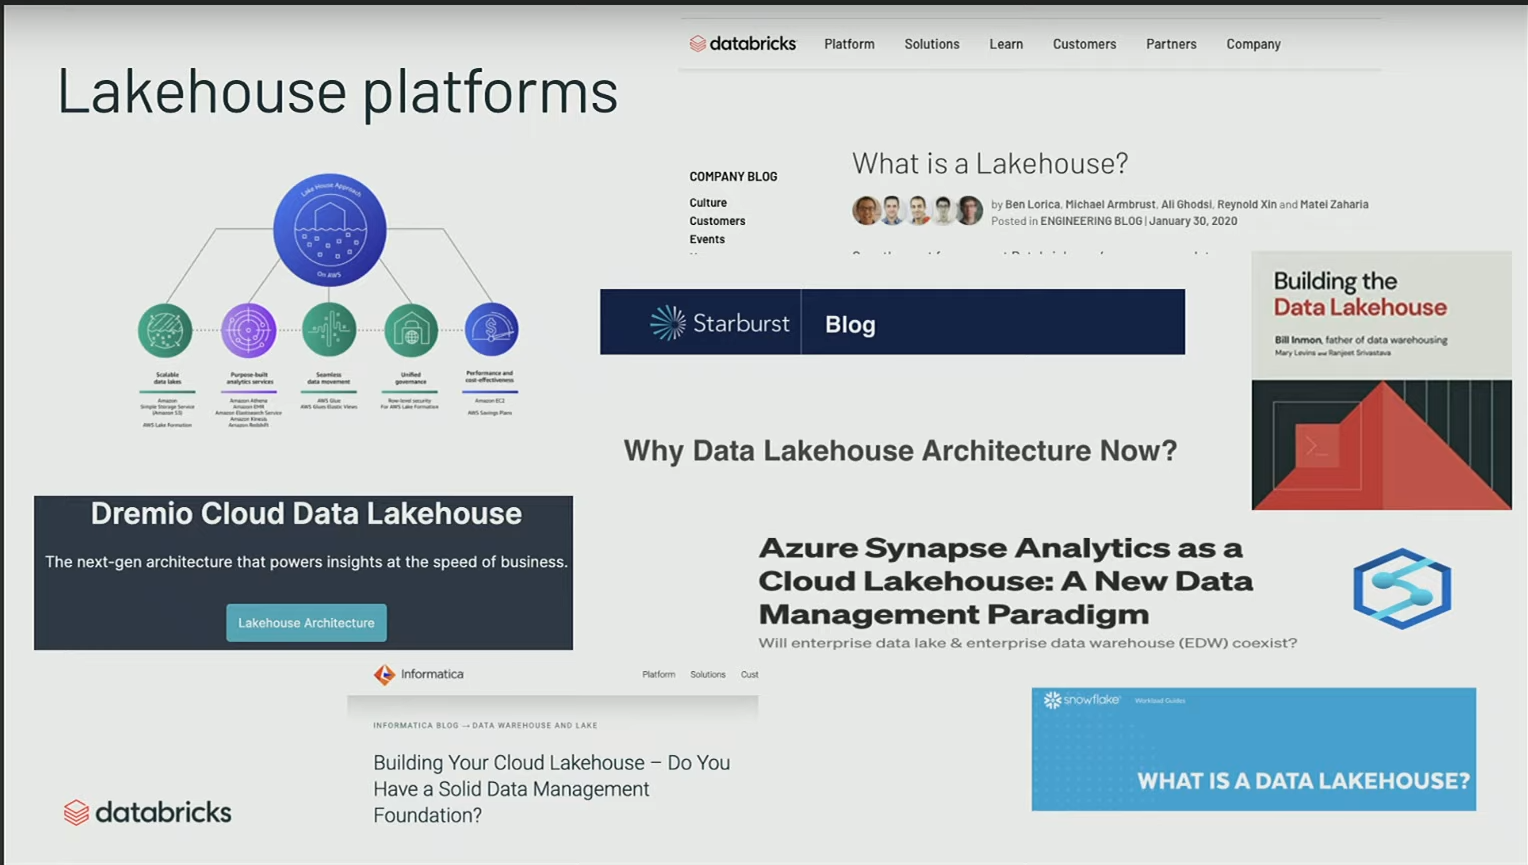The image size is (1528, 865).
Task: Click the Seamless data movement icon
Action: 329,330
